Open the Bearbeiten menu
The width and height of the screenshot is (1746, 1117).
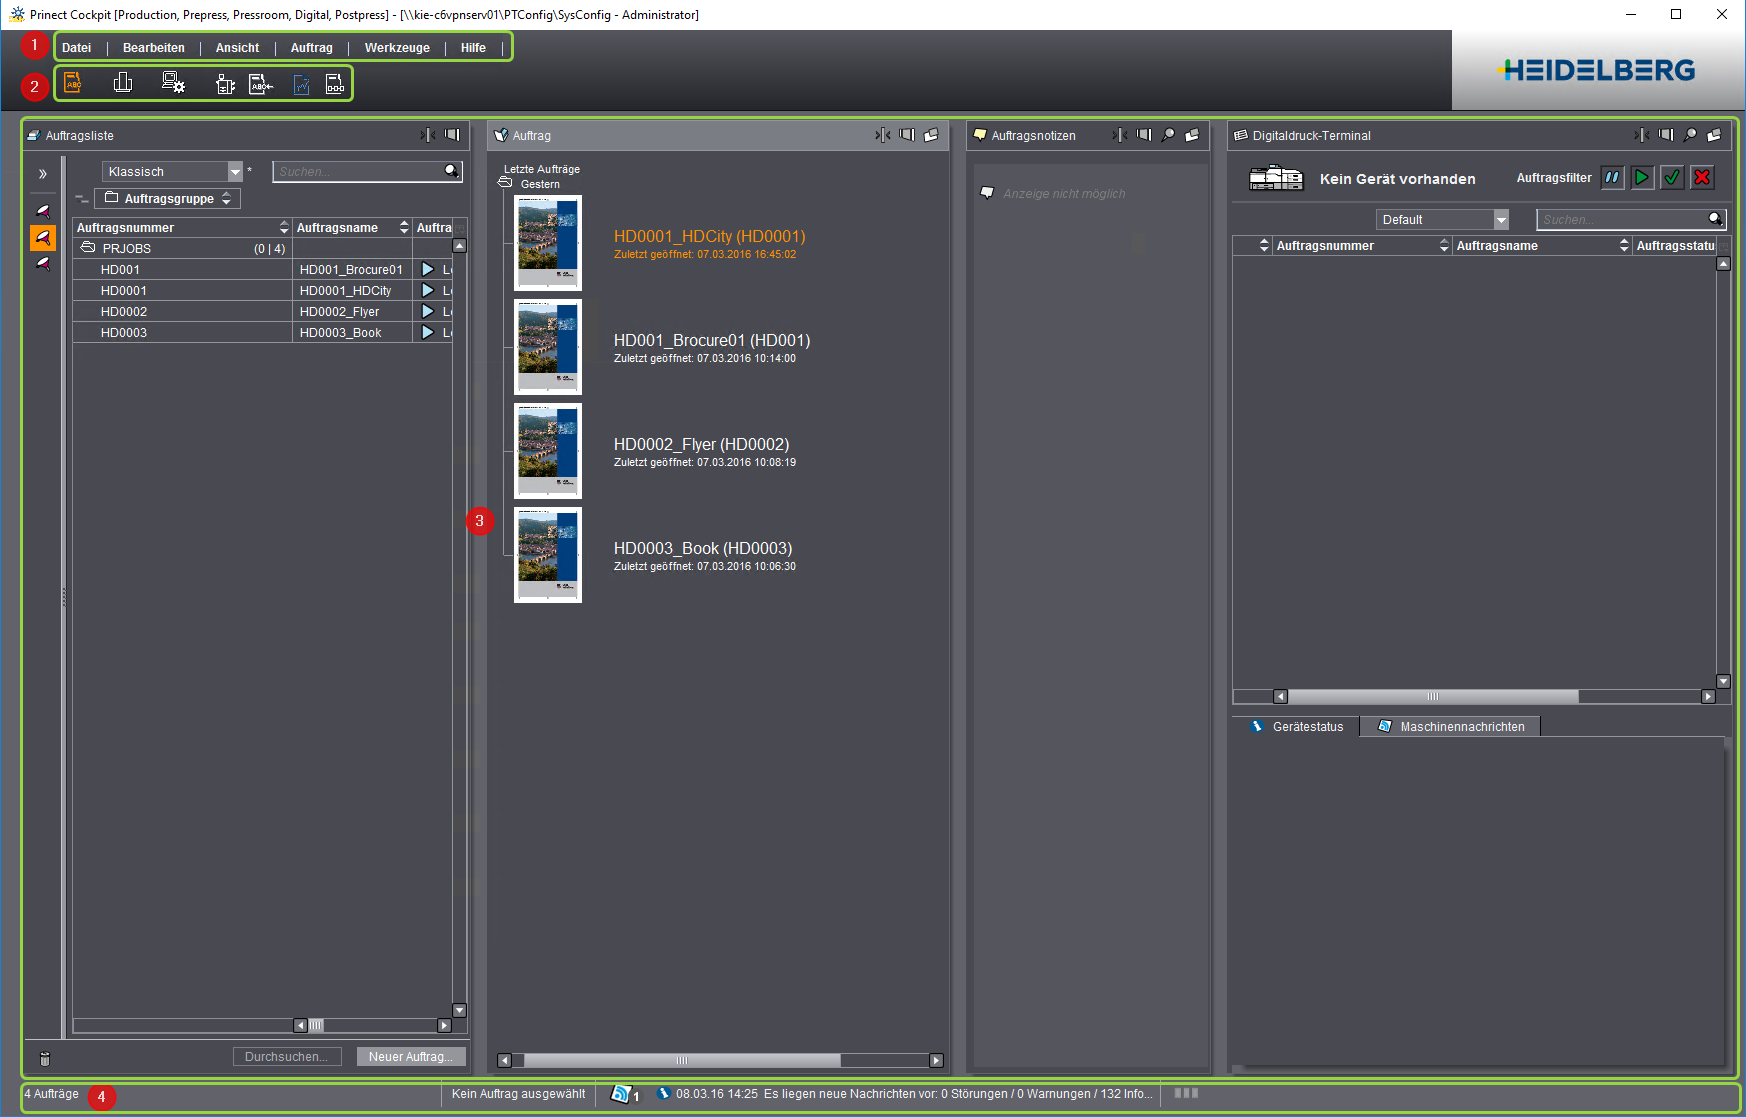tap(154, 47)
